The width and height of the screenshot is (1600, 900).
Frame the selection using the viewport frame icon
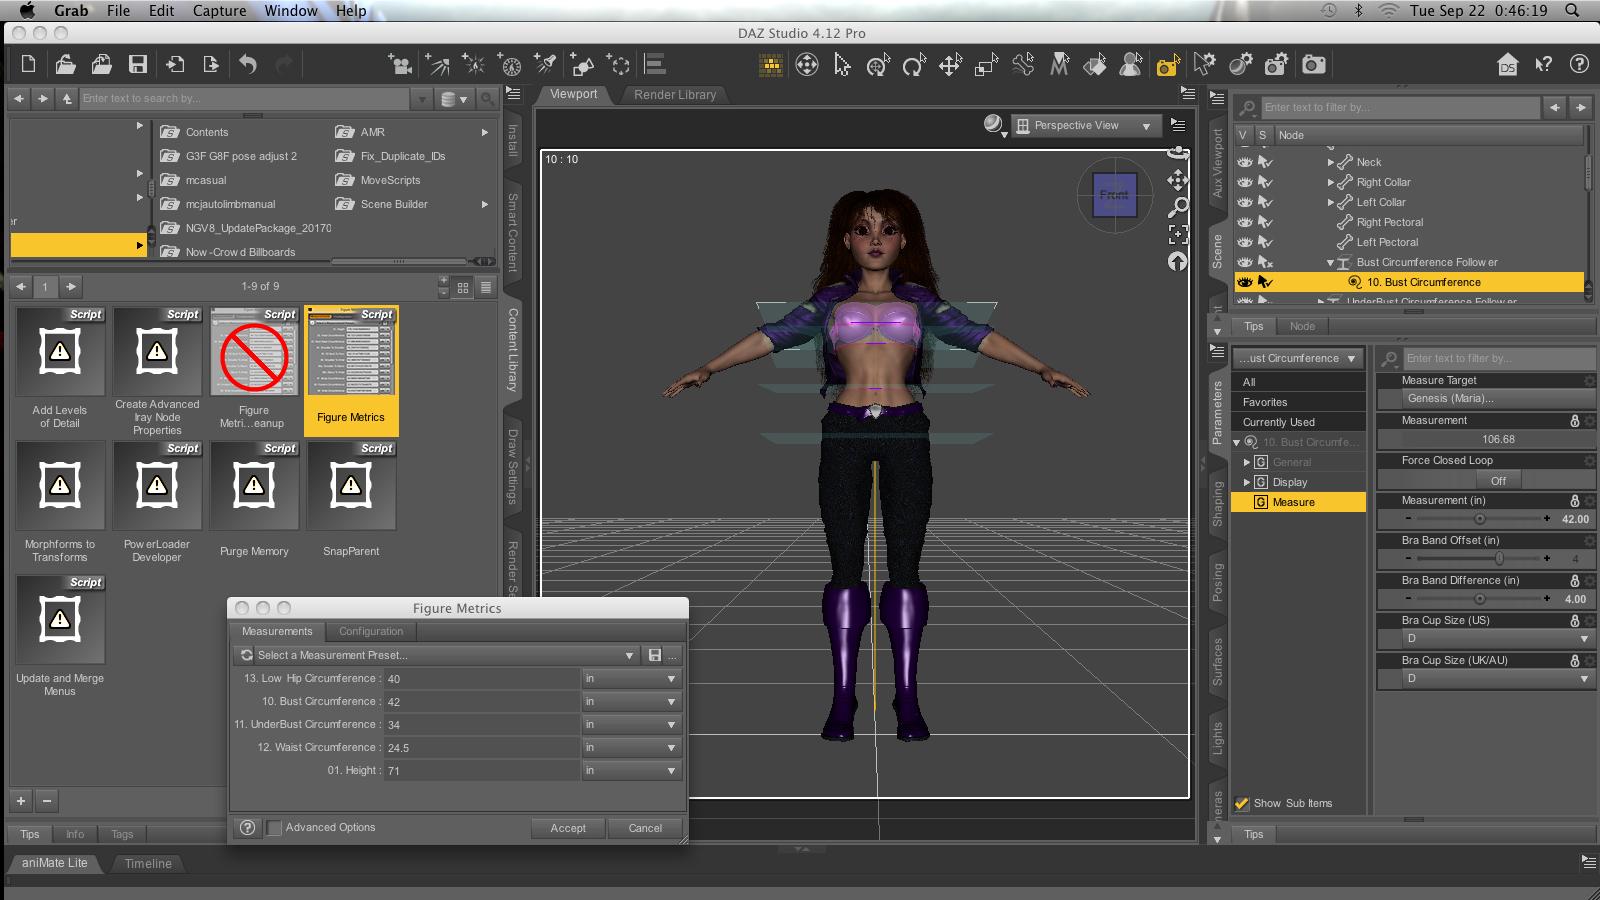coord(1178,235)
